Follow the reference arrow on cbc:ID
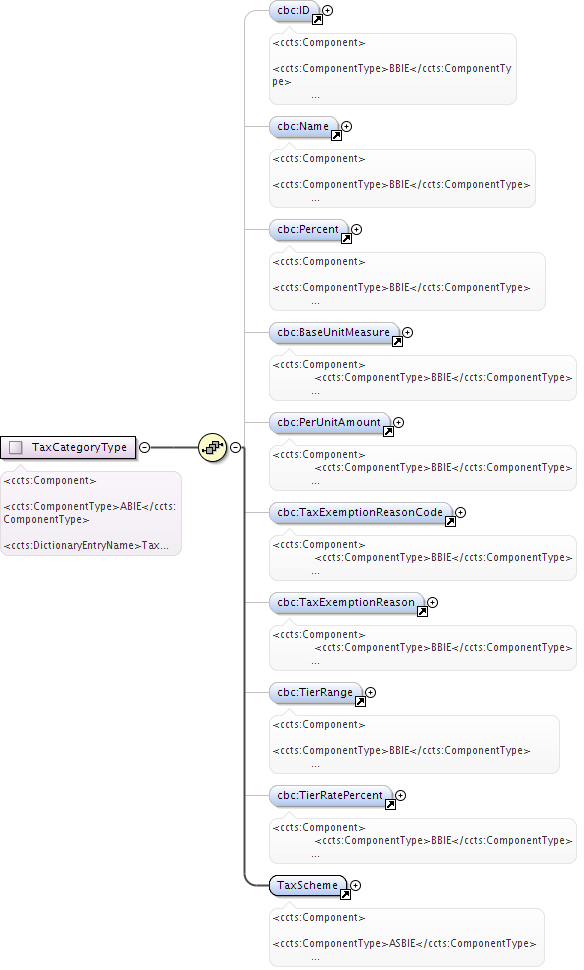Image resolution: width=584 pixels, height=970 pixels. (317, 20)
